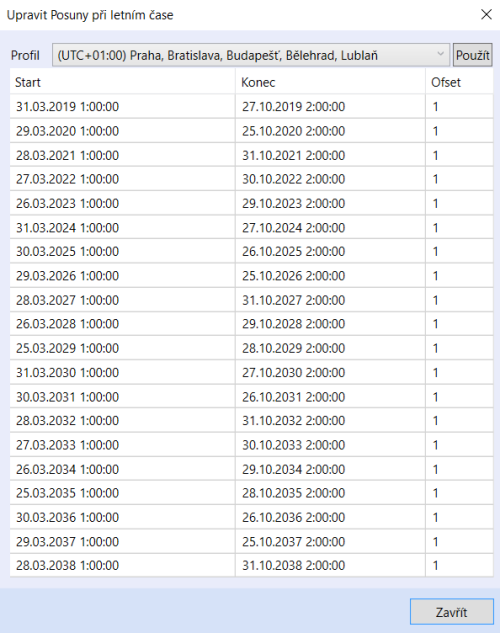
Task: Select start cell 26.03.2023 1:00:00
Action: 122,203
